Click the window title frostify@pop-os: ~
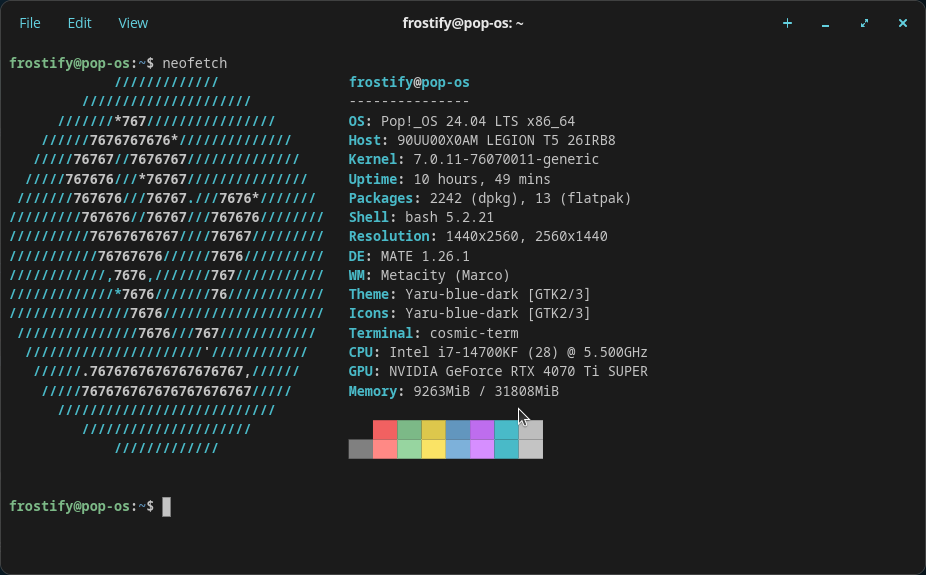The image size is (926, 575). 463,23
